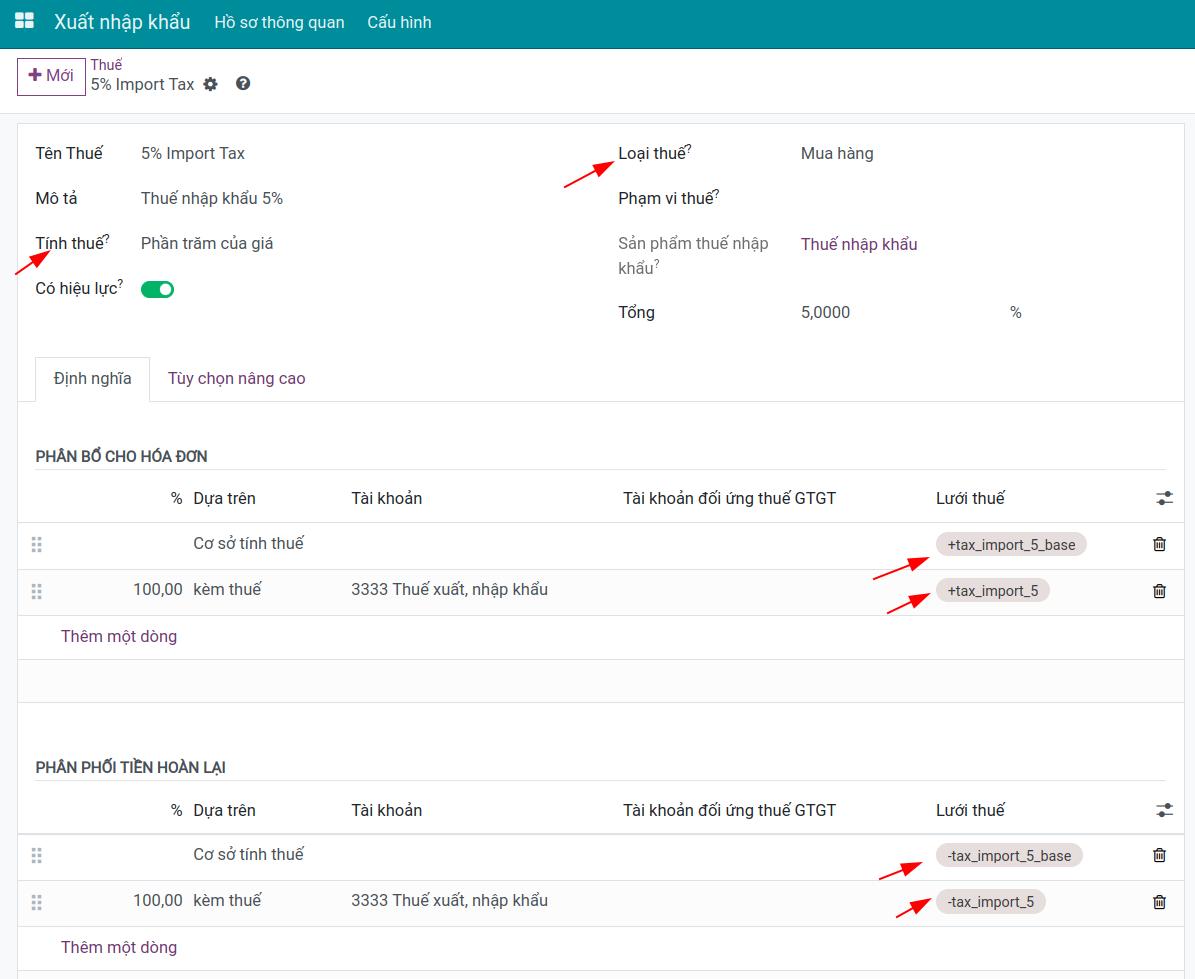Click the gear actions icon beside 5% Import Tax

210,85
